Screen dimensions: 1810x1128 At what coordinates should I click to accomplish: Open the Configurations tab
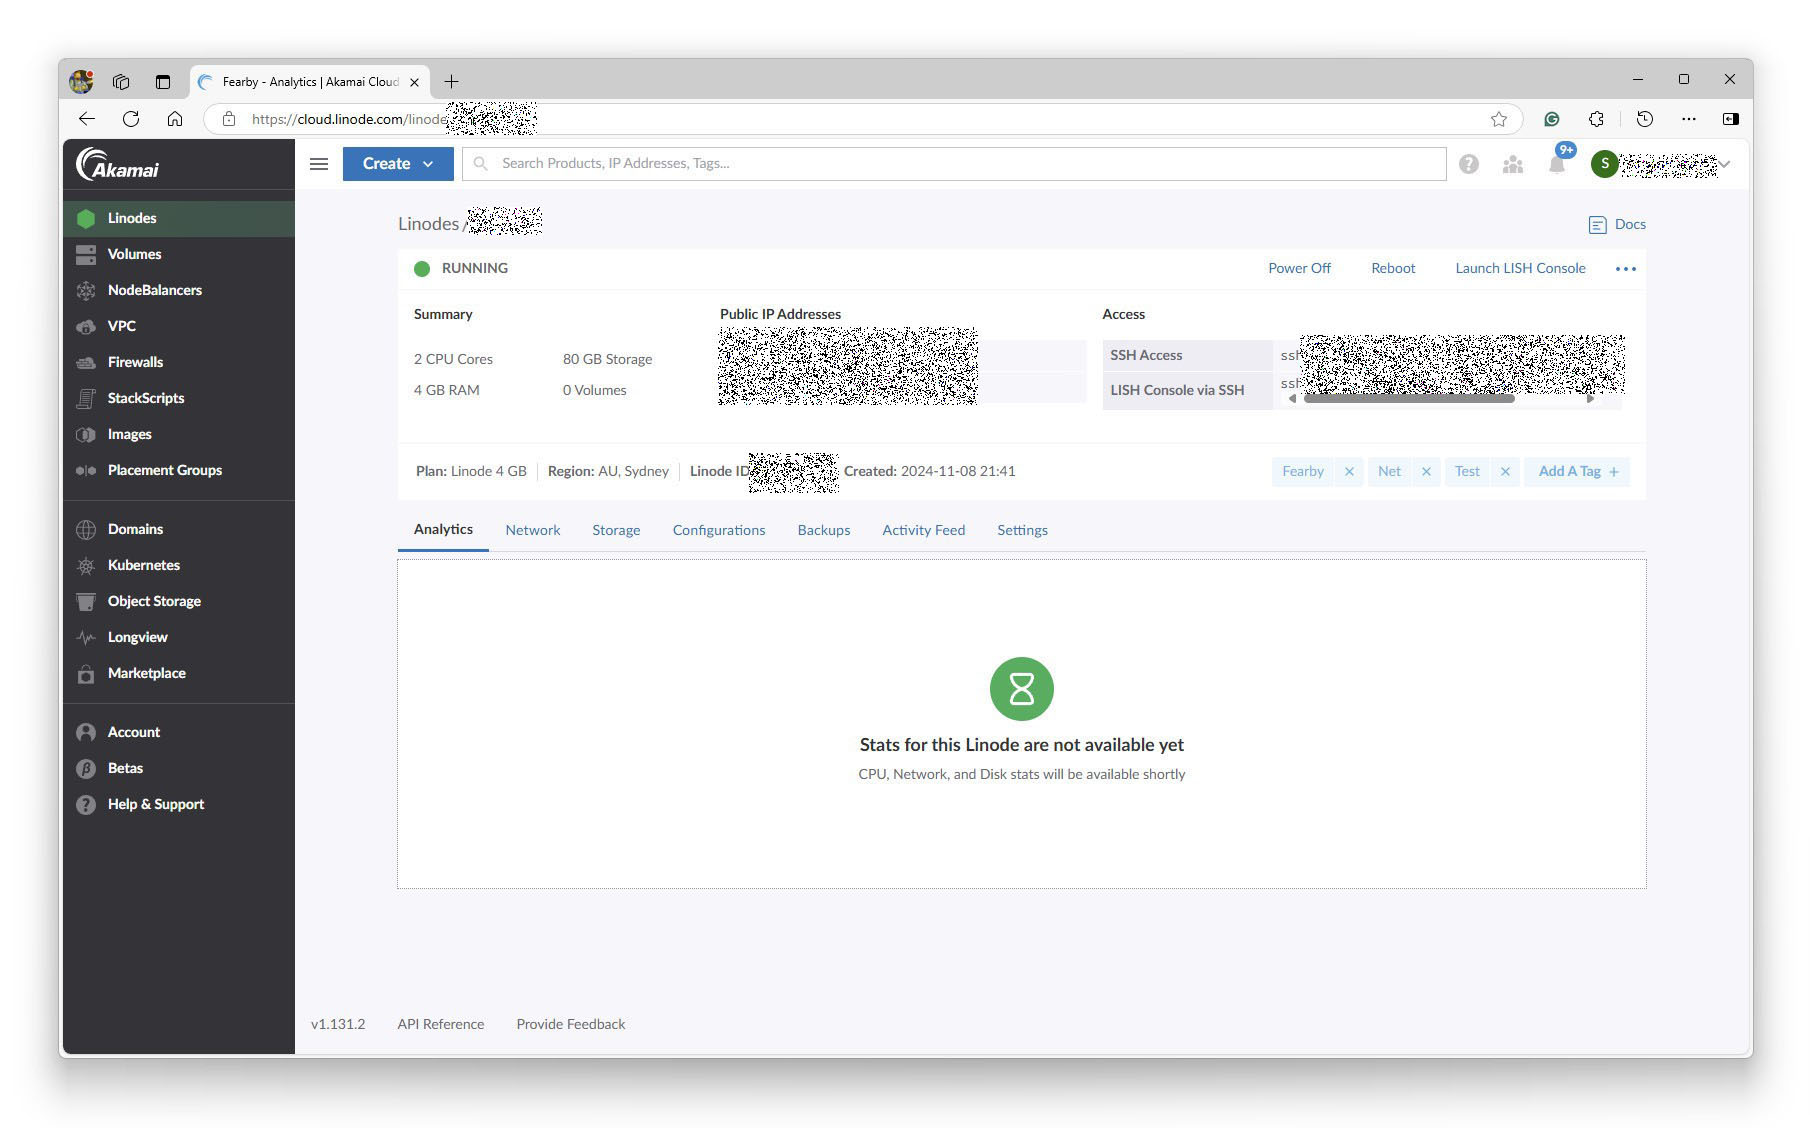(719, 530)
